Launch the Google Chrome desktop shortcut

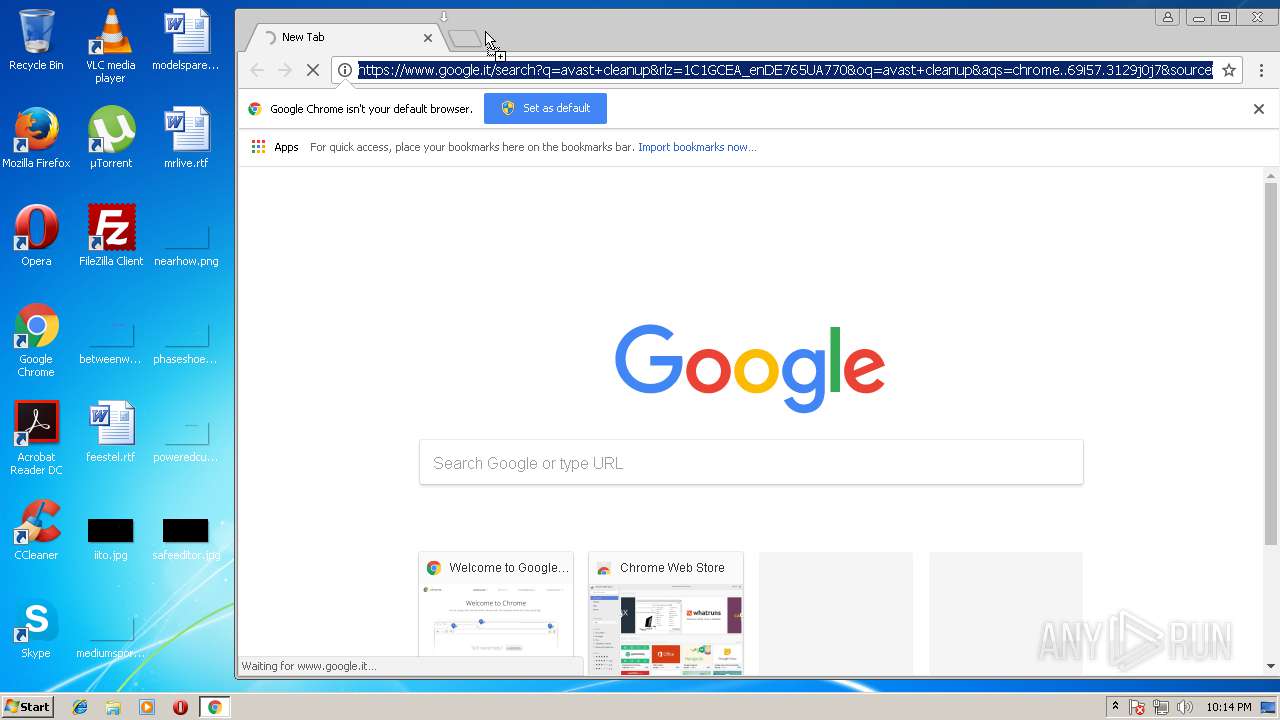[x=36, y=340]
